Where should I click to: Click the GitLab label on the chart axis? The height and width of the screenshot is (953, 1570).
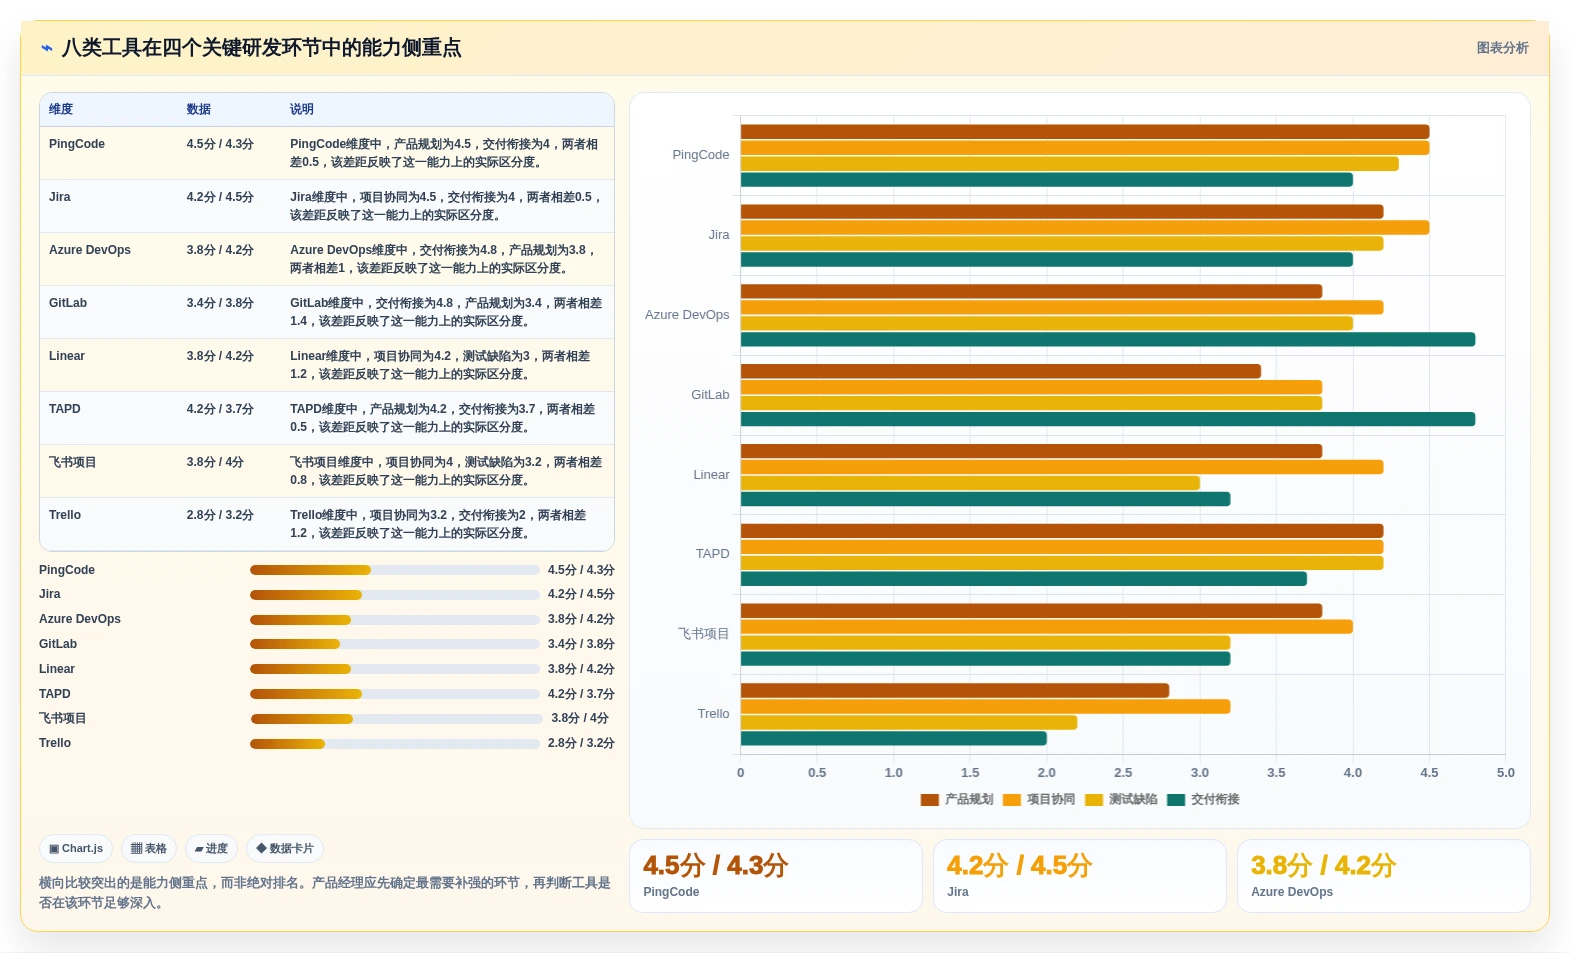coord(710,395)
